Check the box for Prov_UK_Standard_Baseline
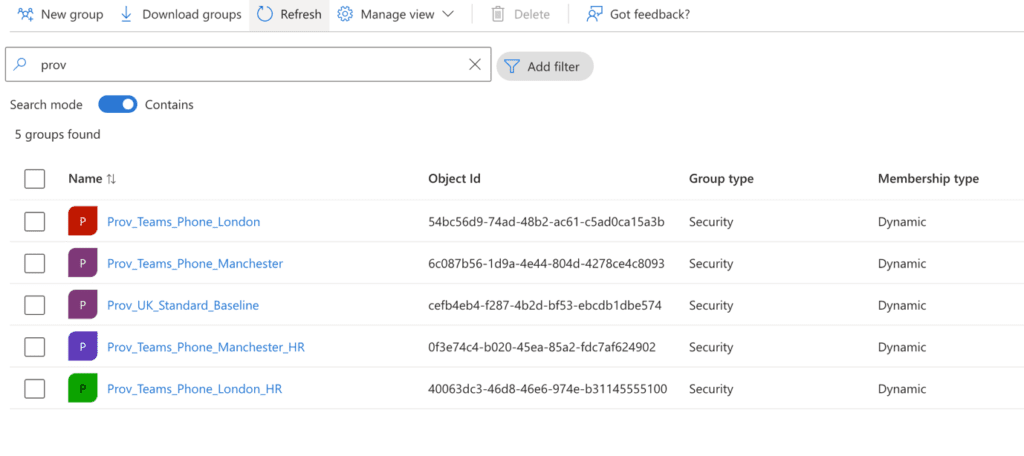The width and height of the screenshot is (1024, 456). point(35,305)
